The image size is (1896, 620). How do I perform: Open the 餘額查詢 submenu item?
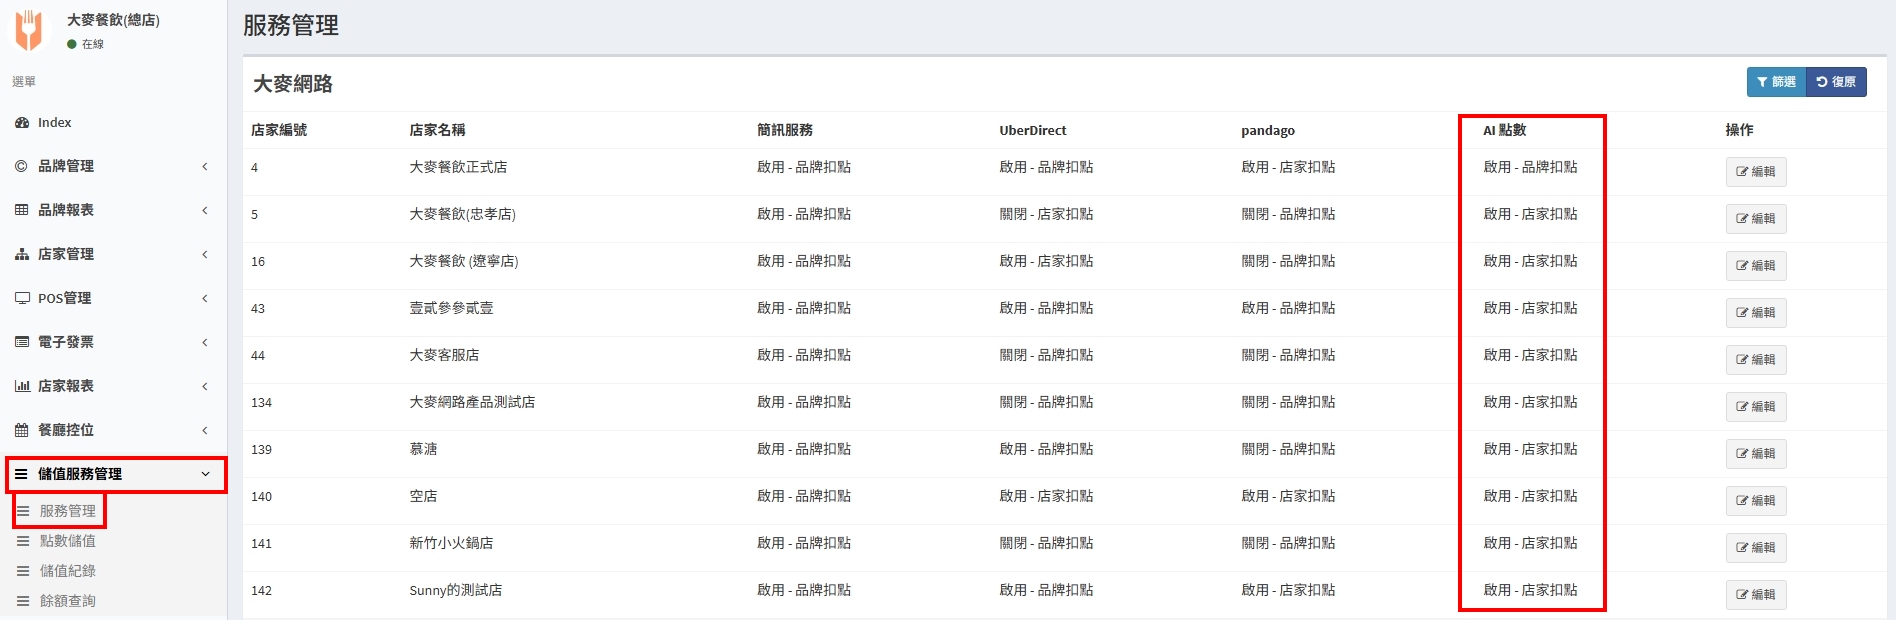point(68,601)
